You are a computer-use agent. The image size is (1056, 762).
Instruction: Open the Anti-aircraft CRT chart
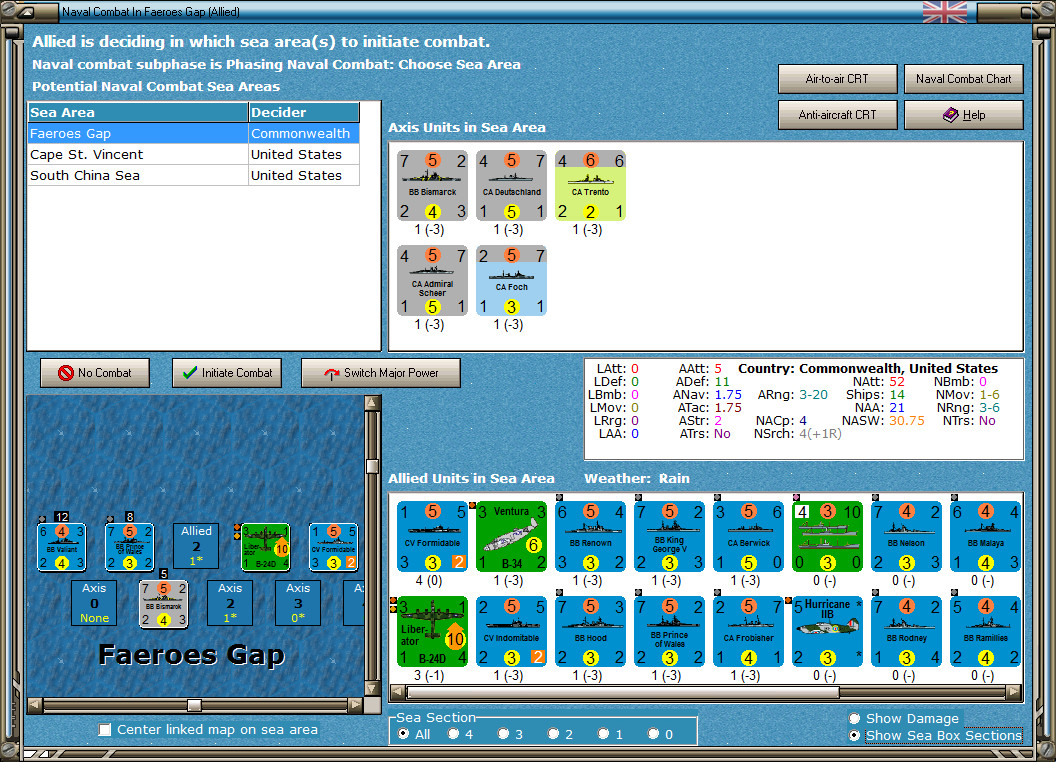837,115
